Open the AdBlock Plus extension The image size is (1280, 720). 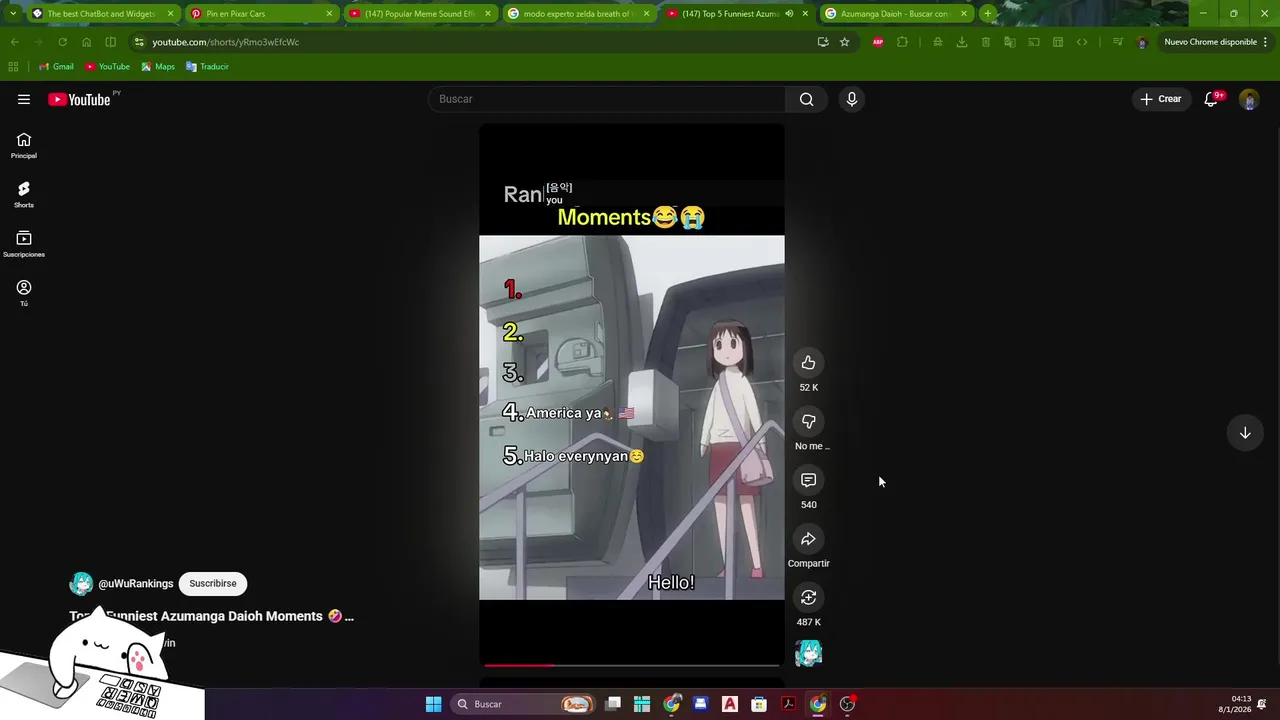878,42
